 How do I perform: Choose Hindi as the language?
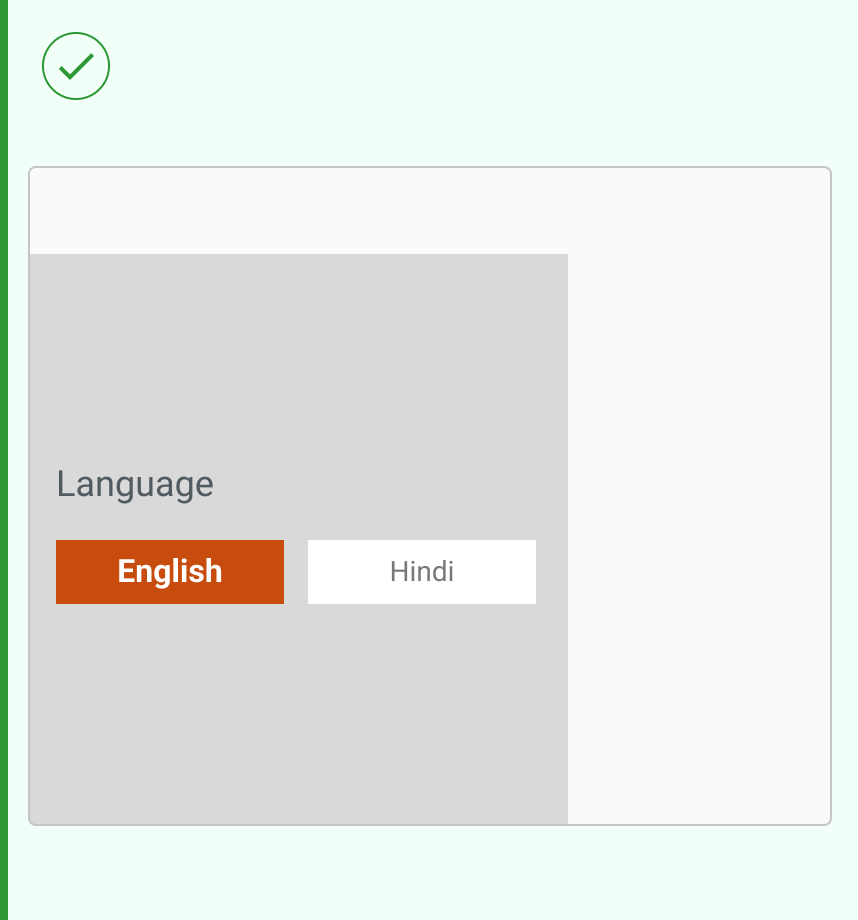(422, 572)
